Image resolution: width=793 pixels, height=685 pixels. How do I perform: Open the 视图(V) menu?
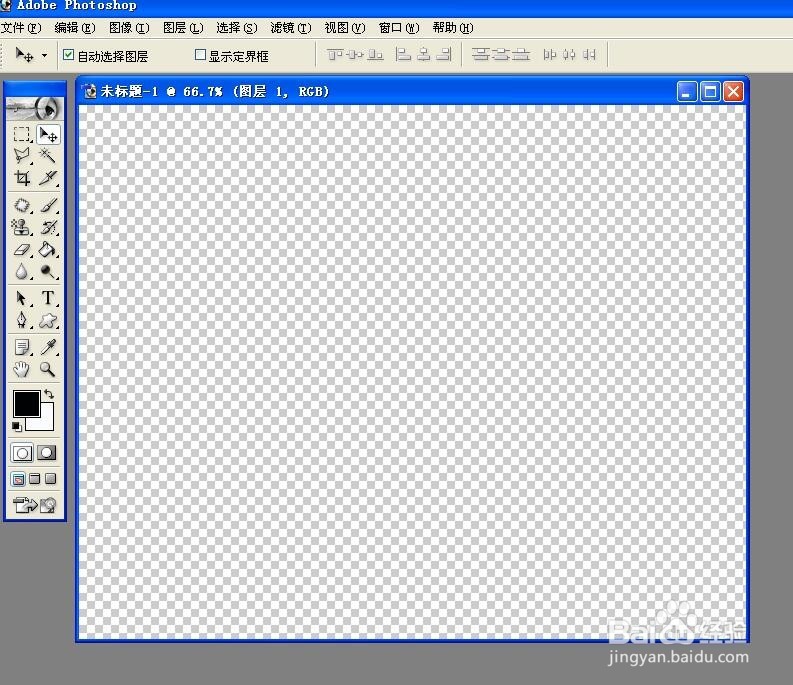pos(344,28)
